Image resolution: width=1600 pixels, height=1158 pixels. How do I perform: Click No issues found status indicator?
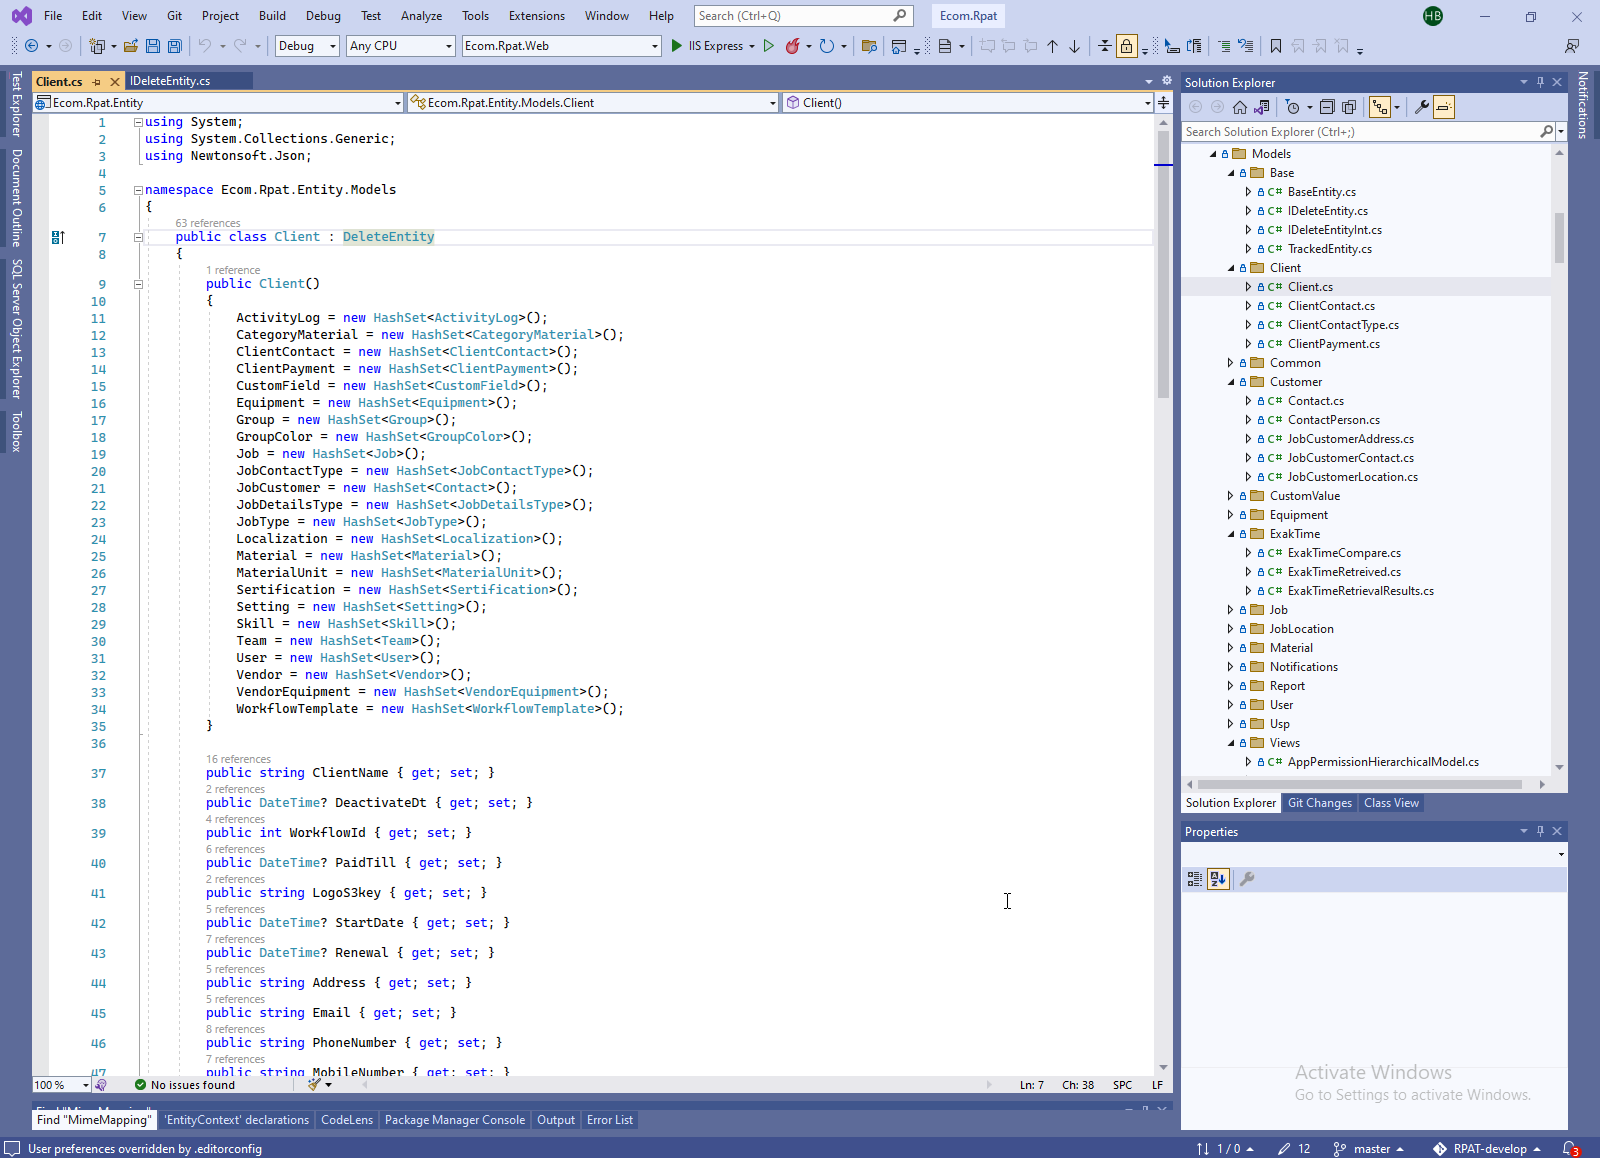tap(185, 1085)
